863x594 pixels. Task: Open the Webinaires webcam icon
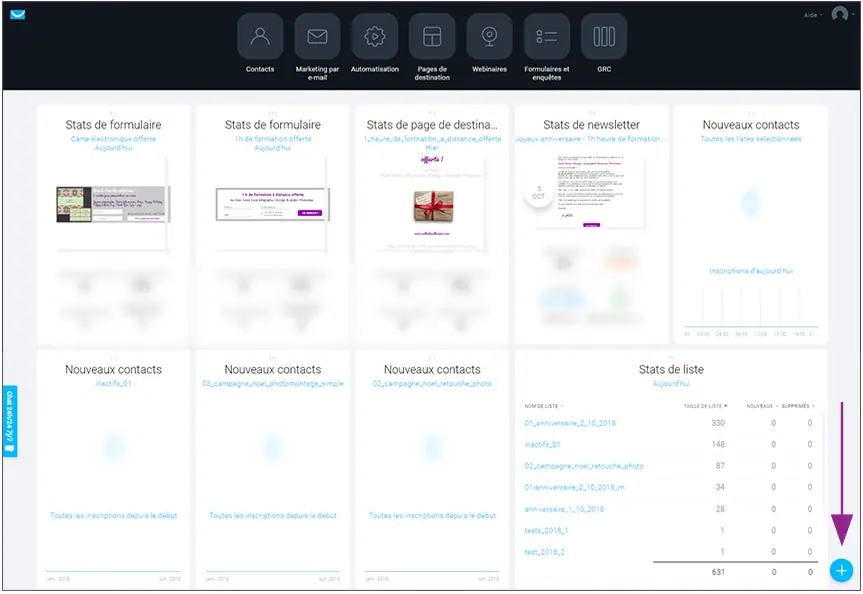coord(489,36)
